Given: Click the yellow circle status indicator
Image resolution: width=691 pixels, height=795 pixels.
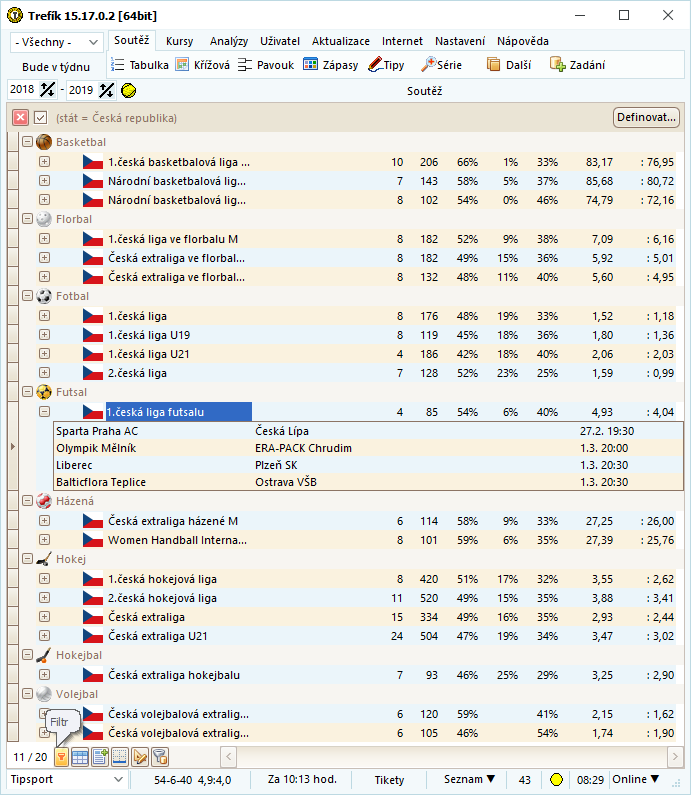Looking at the screenshot, I should pyautogui.click(x=557, y=779).
